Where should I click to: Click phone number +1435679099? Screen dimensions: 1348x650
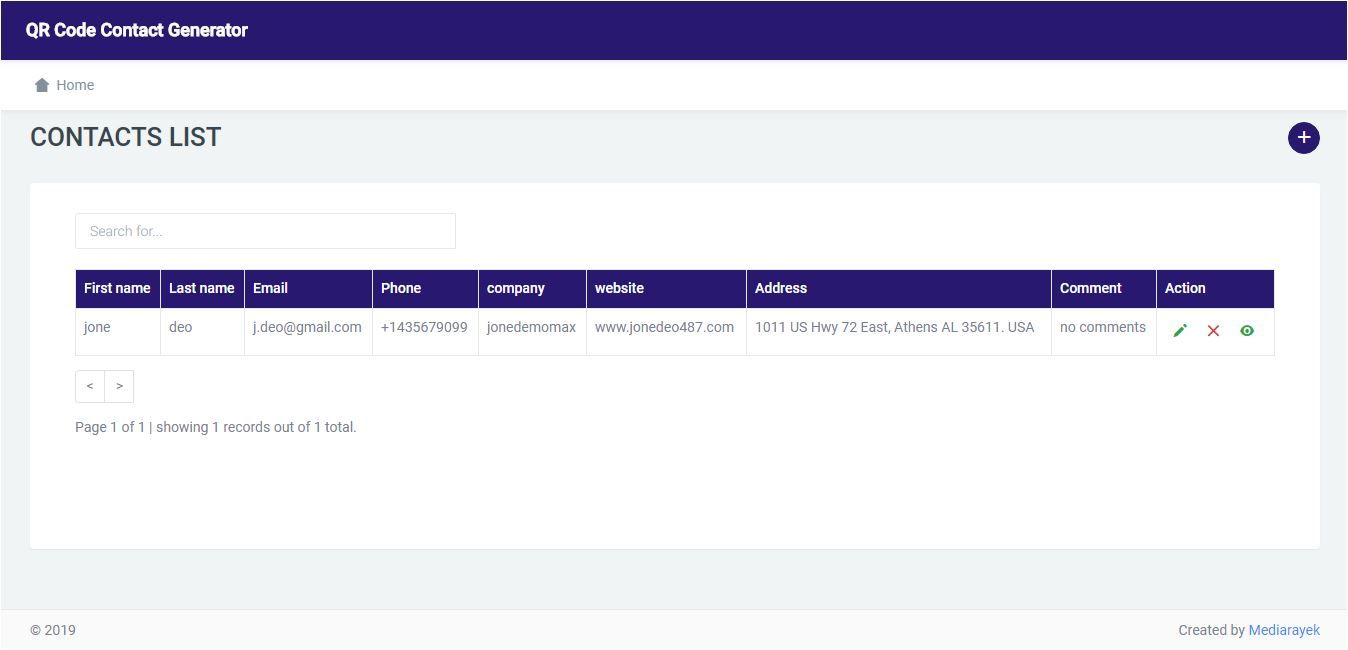click(x=424, y=327)
